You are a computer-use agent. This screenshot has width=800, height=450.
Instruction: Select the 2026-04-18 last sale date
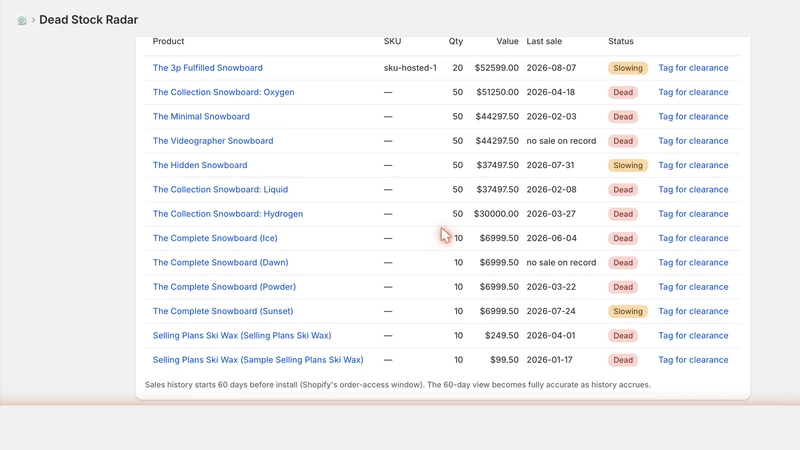coord(551,92)
